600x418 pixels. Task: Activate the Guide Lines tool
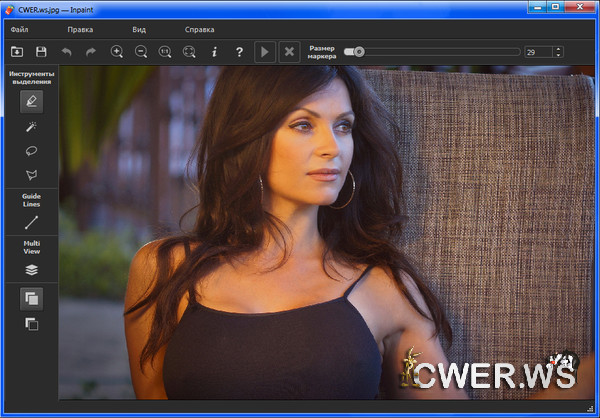tap(31, 223)
